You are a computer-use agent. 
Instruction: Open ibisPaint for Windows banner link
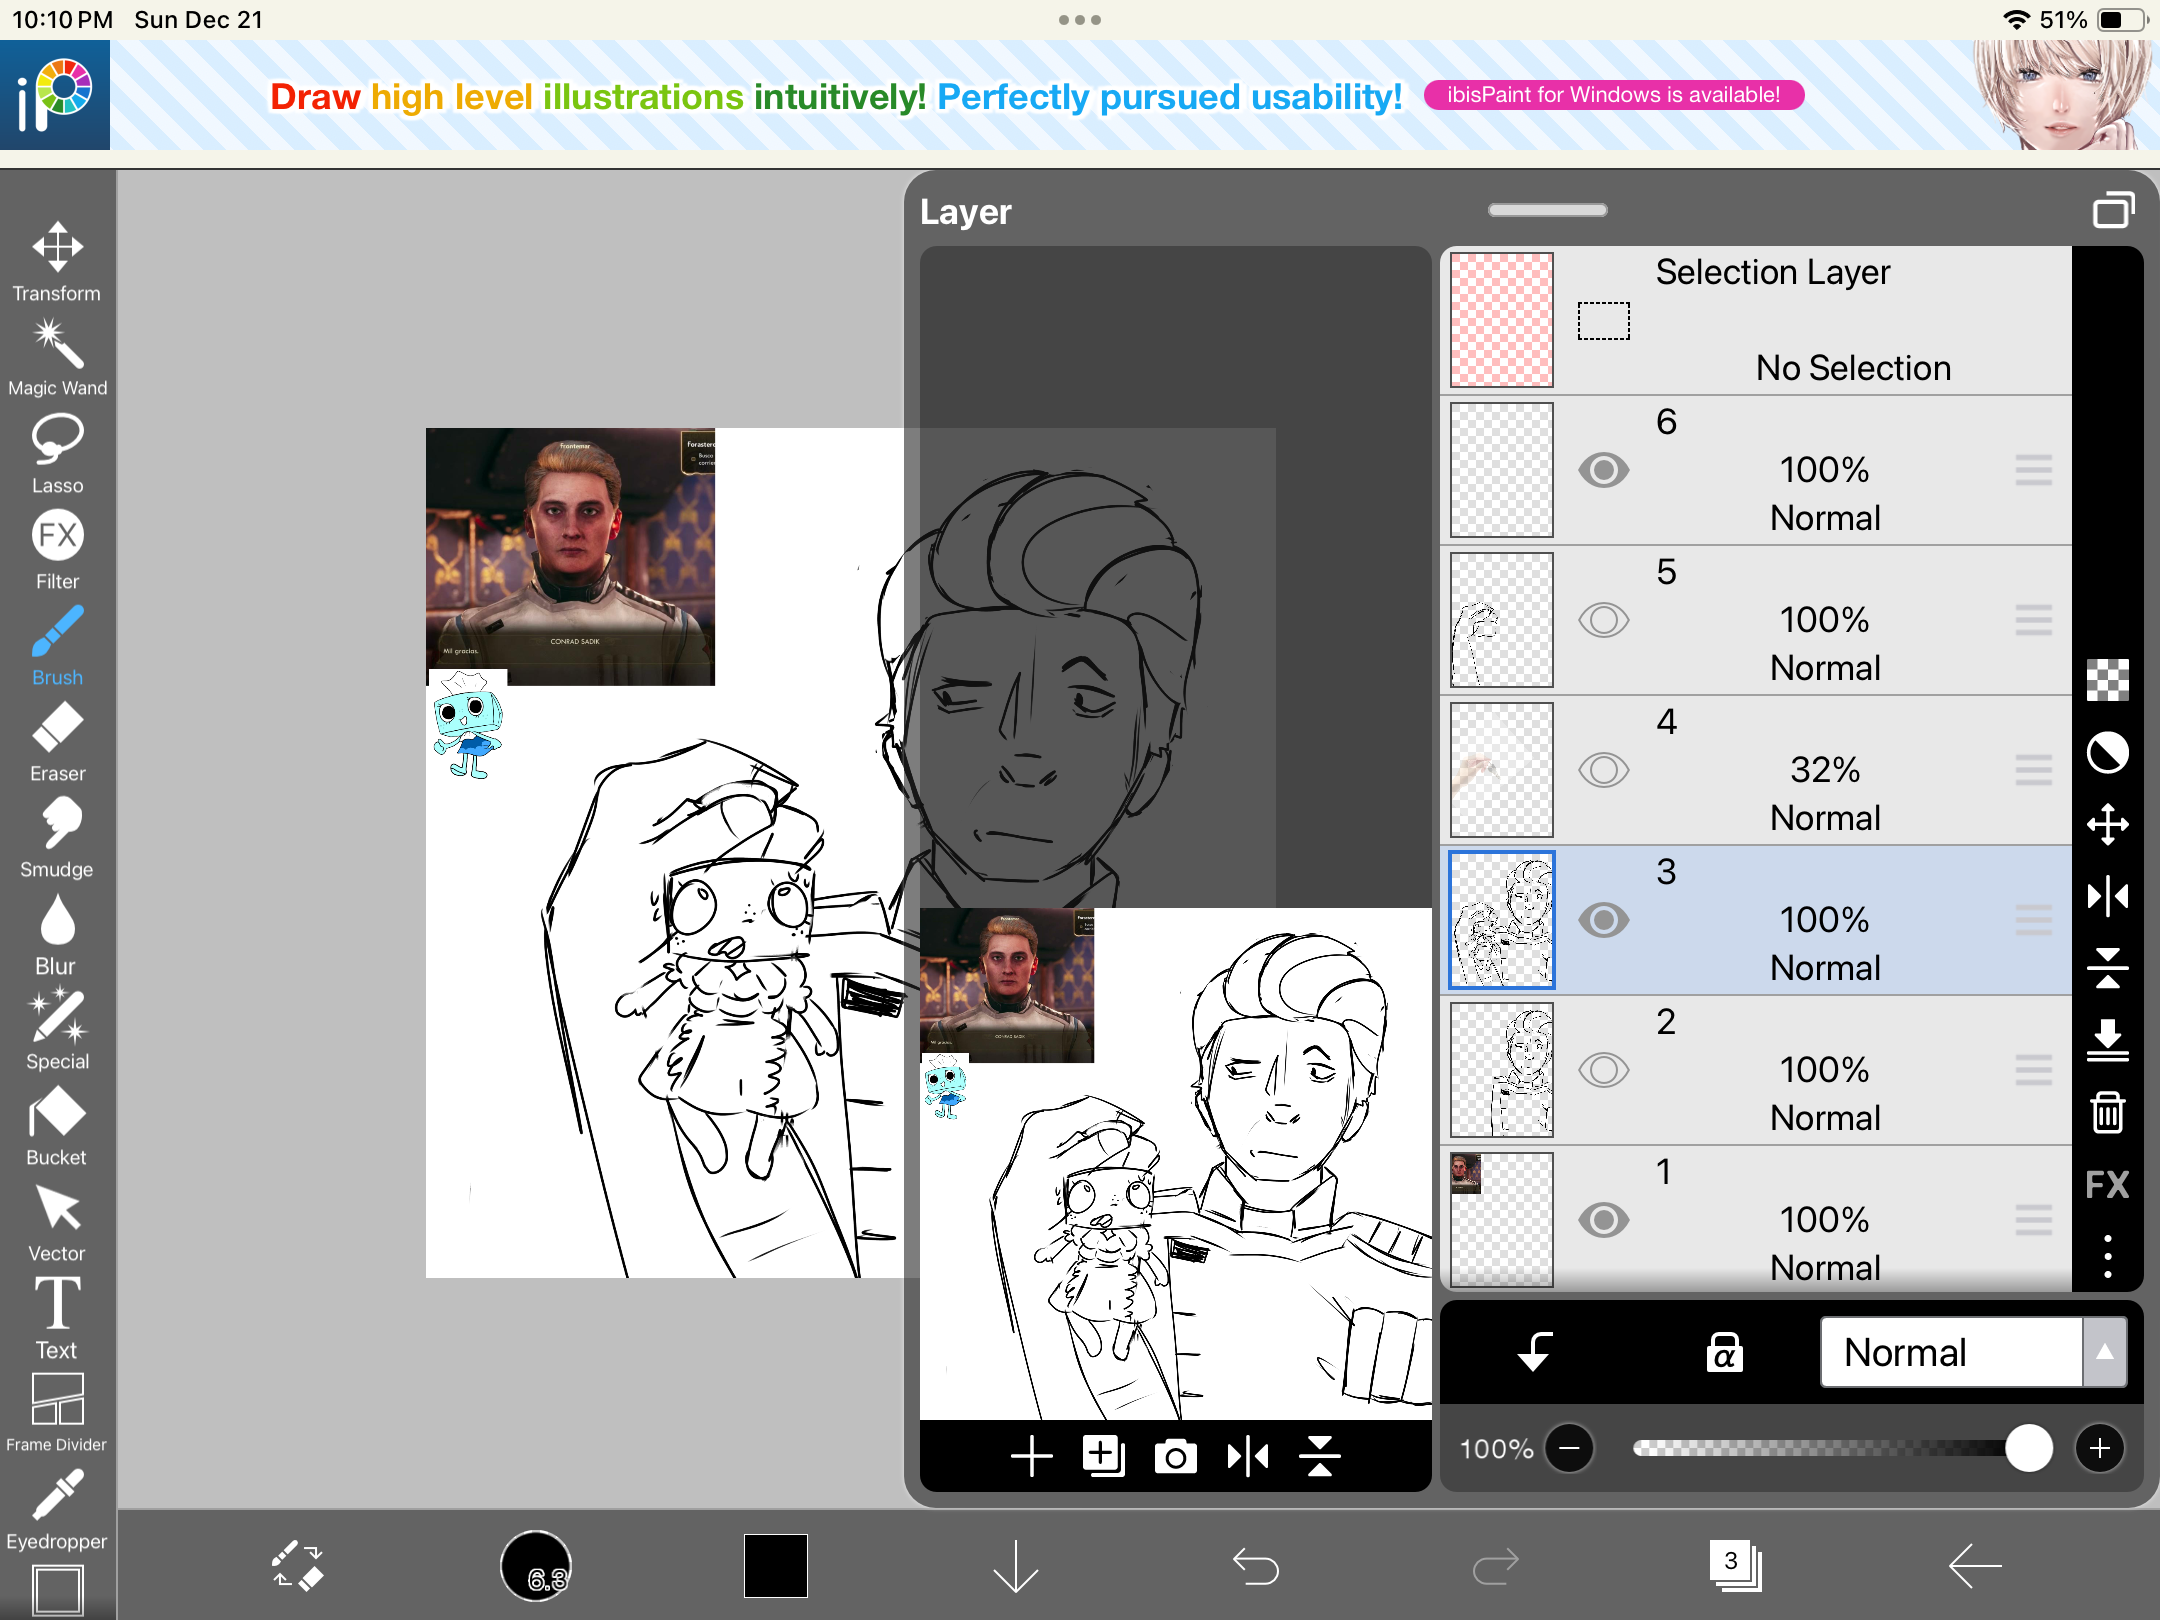tap(1613, 95)
